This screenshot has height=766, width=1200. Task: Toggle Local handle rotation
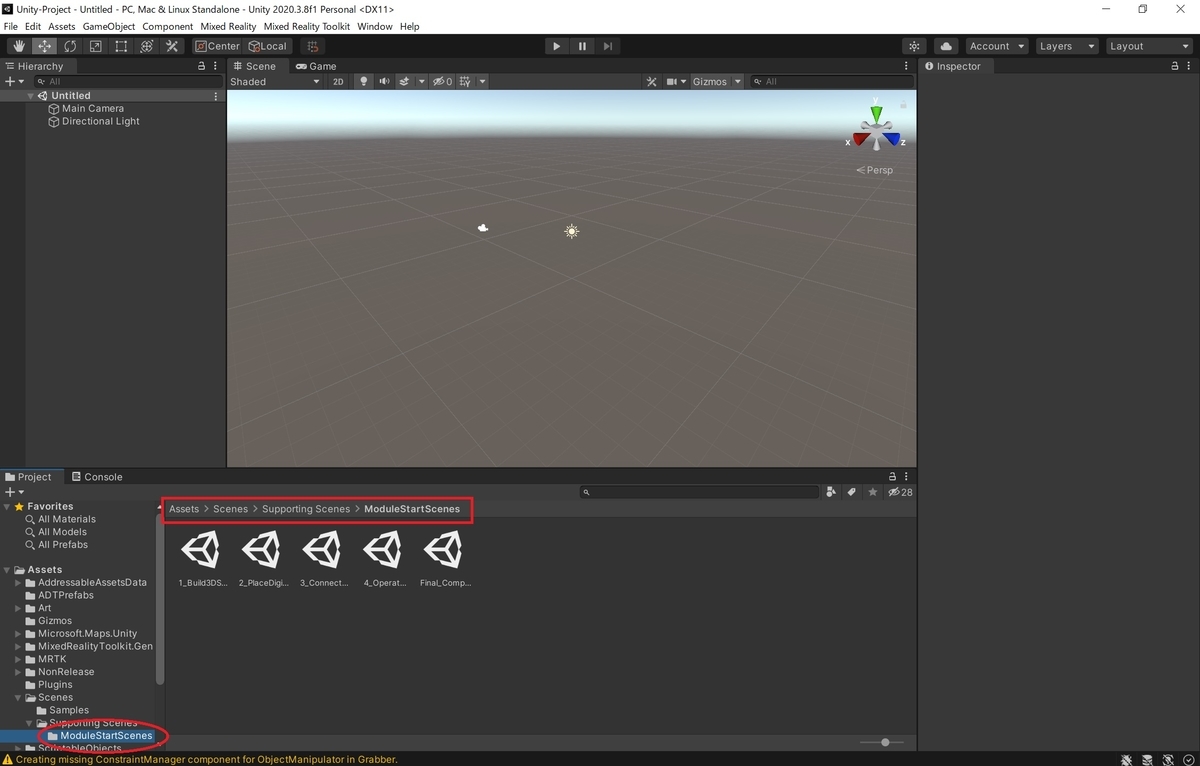268,46
